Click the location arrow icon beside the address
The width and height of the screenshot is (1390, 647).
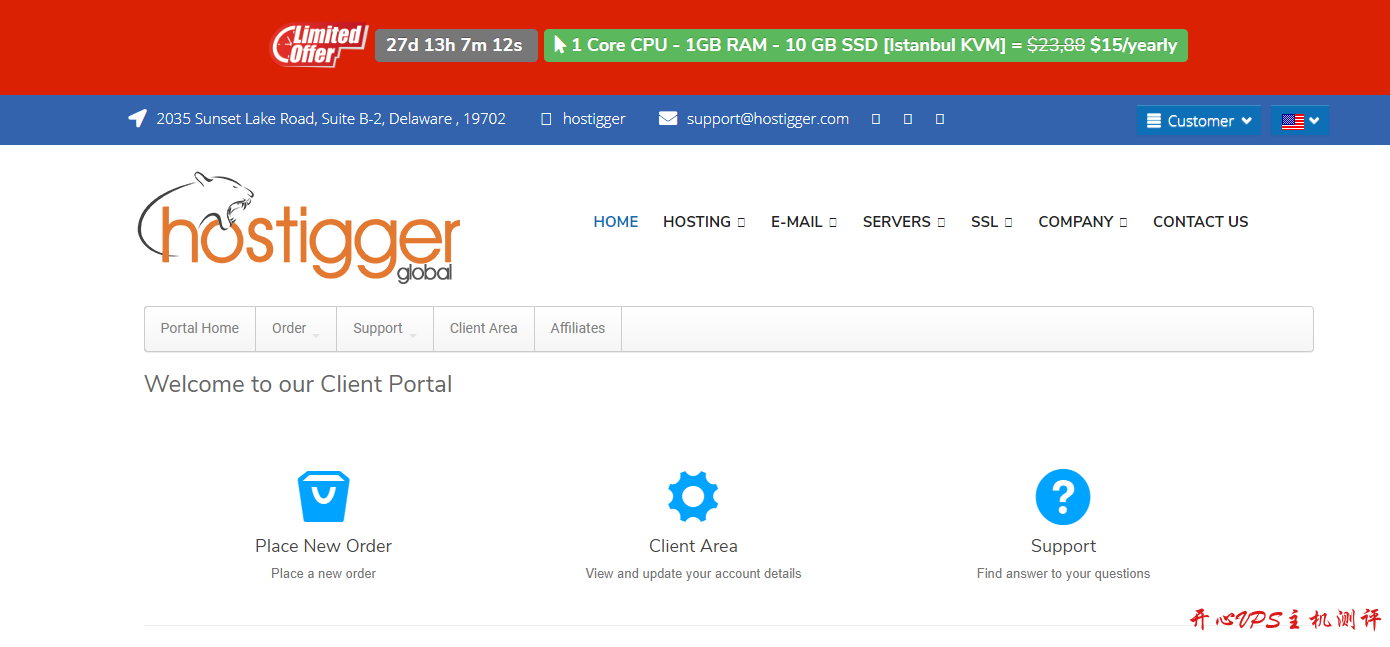click(x=137, y=119)
